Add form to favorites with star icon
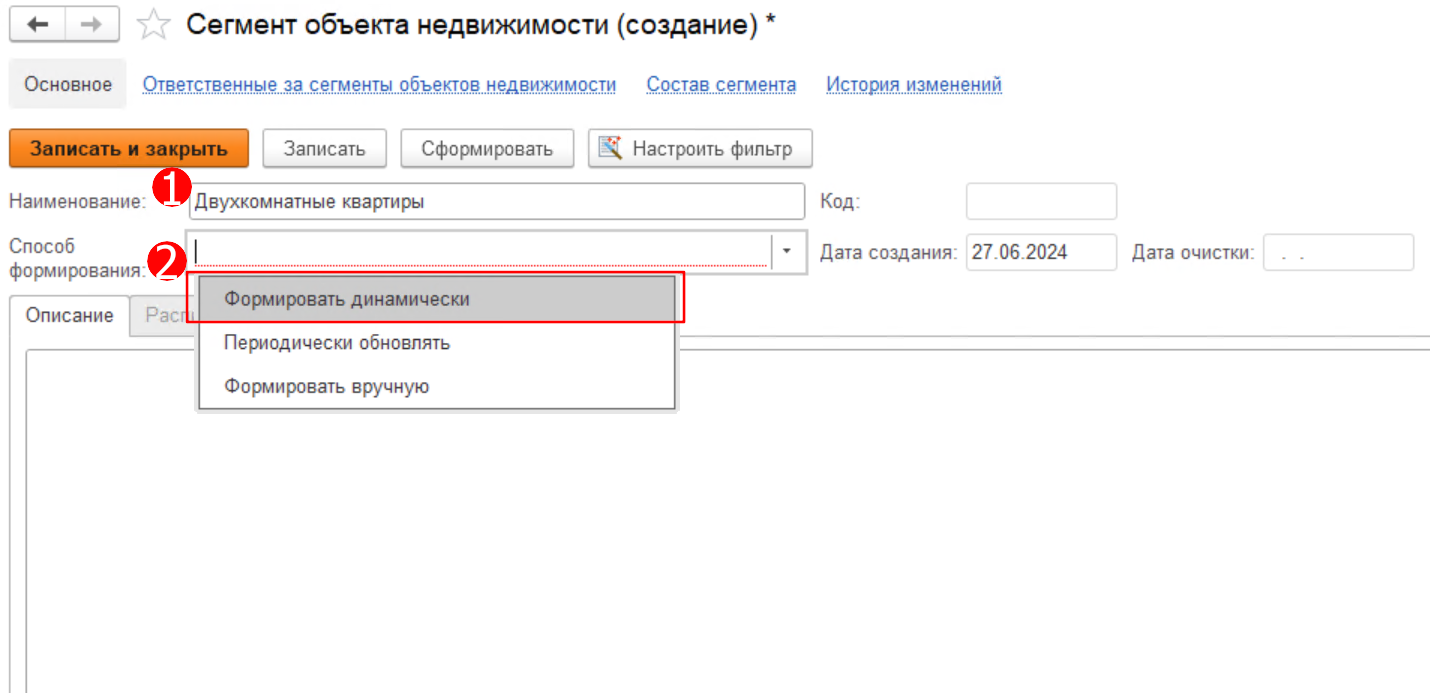 point(153,26)
